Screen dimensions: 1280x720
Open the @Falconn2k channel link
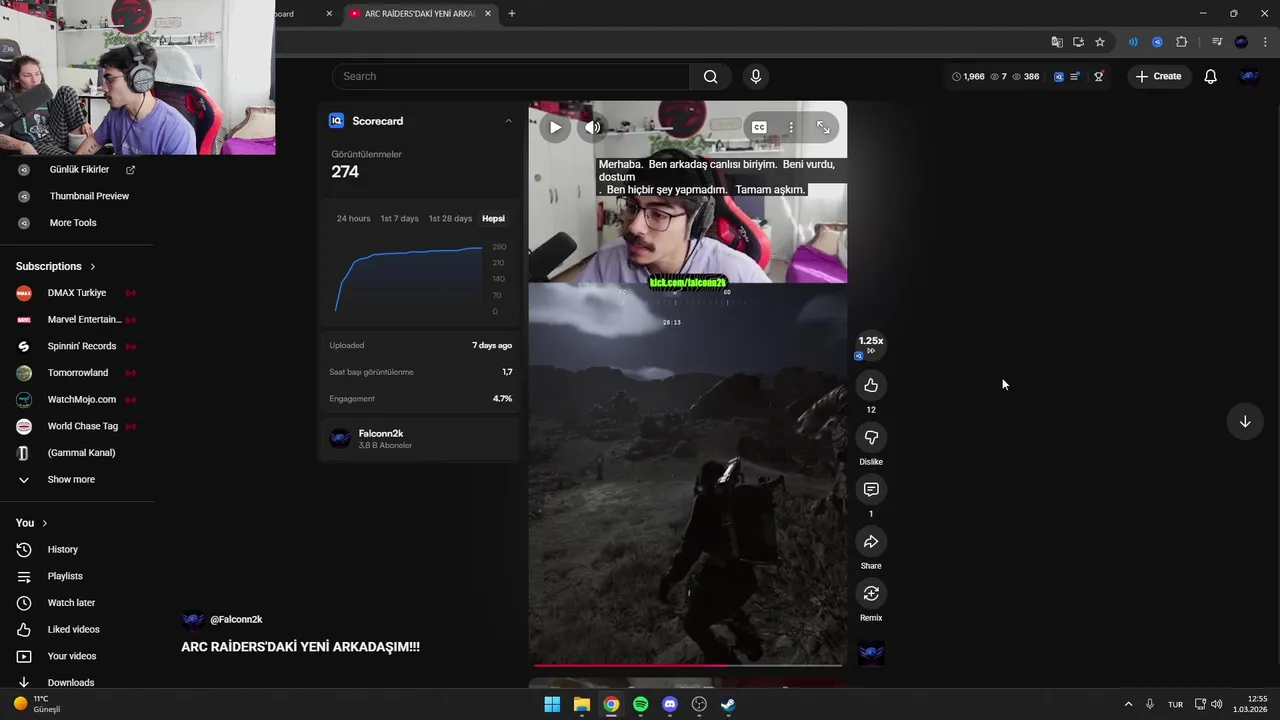pos(236,619)
